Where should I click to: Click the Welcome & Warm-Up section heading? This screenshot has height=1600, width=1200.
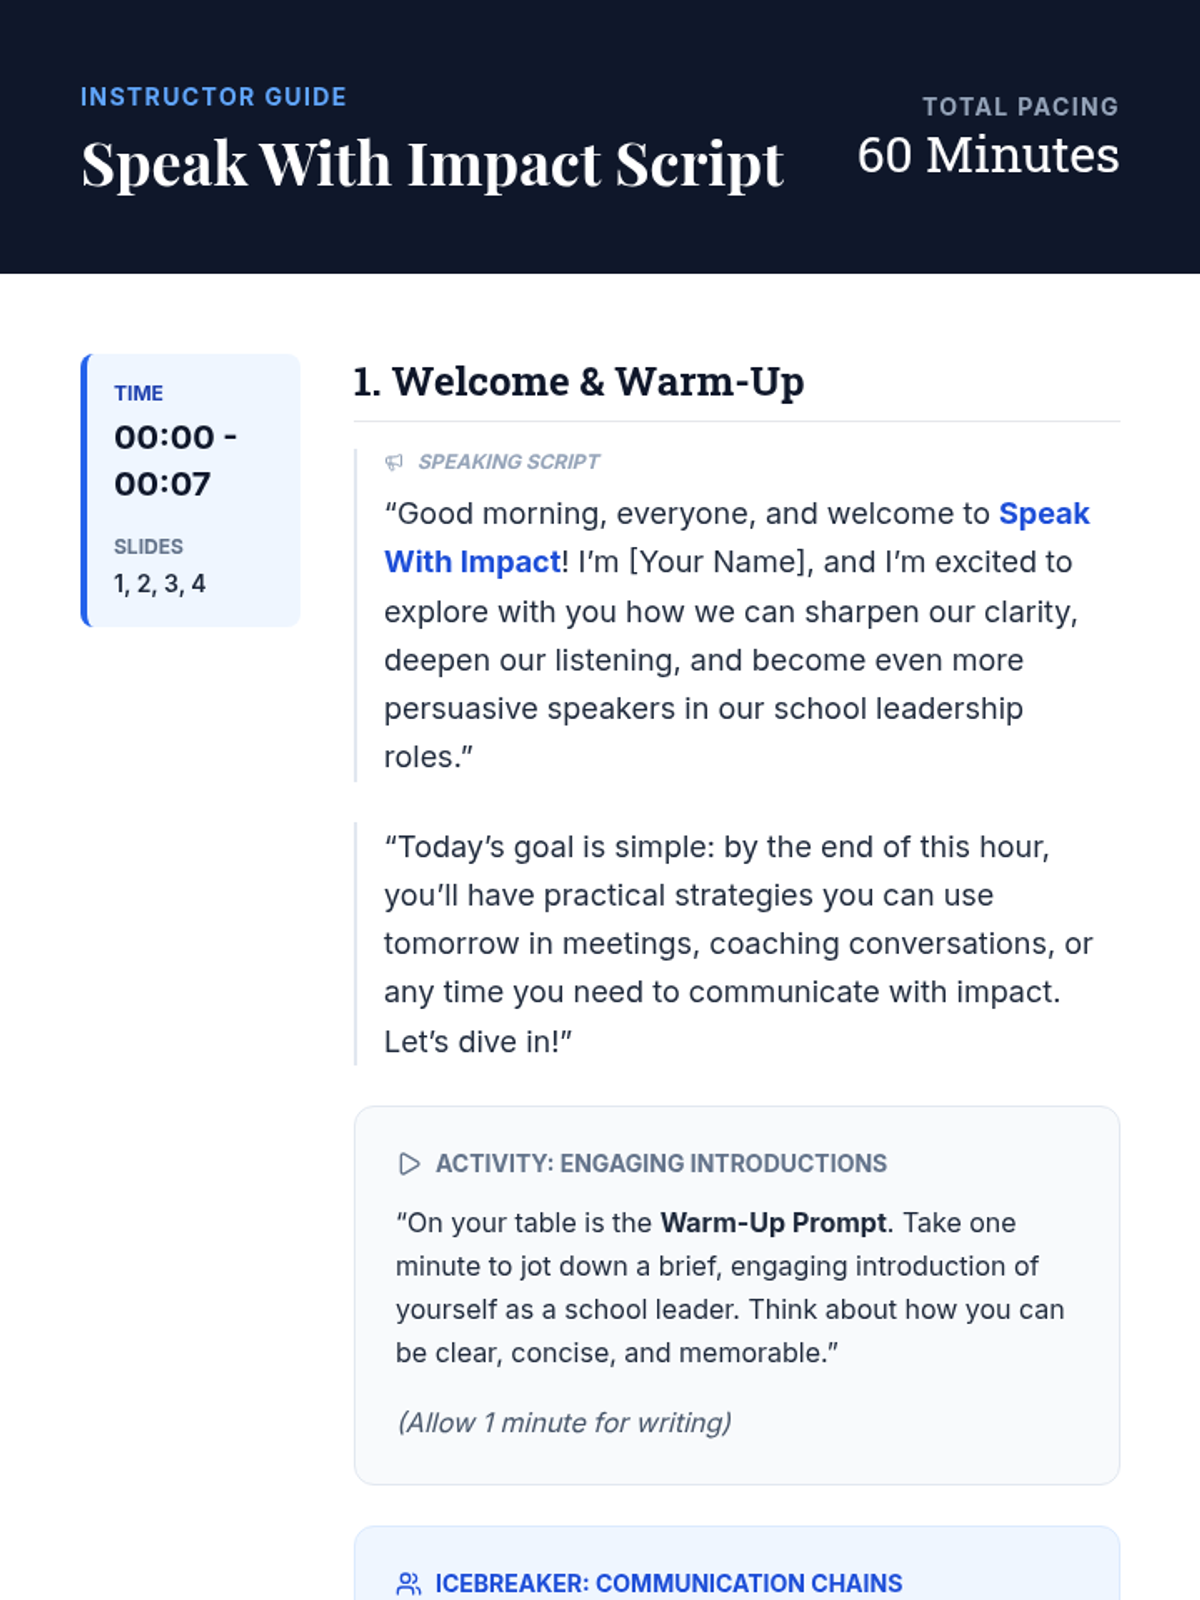578,382
